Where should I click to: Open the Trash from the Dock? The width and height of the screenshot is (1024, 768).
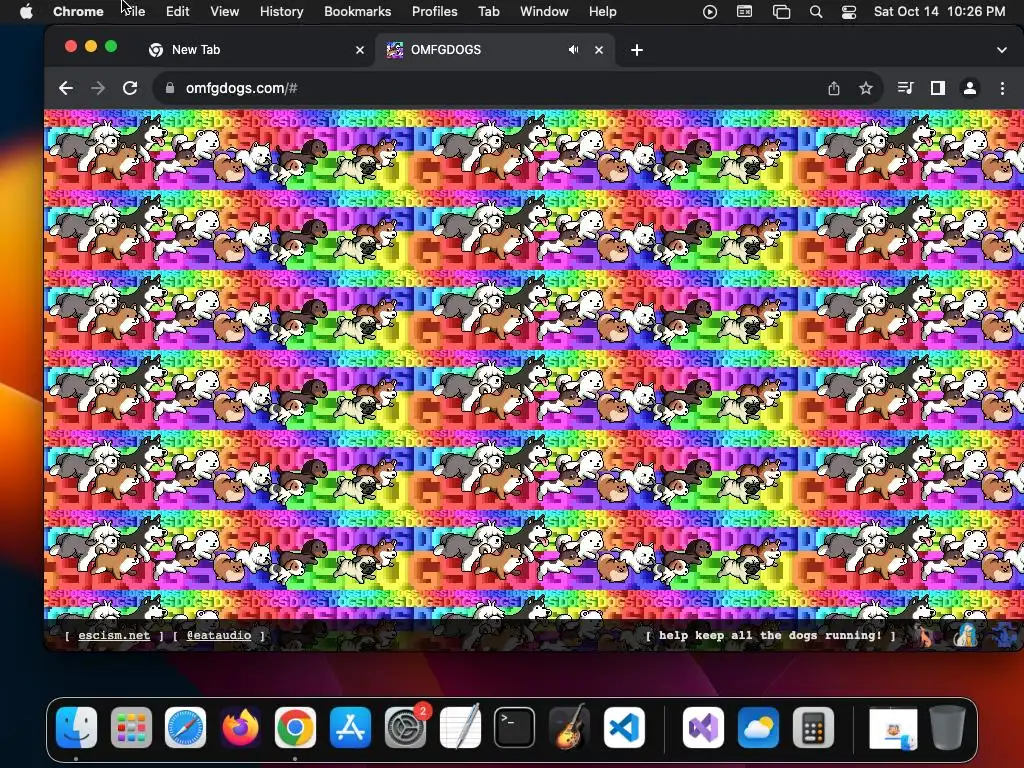(x=948, y=727)
